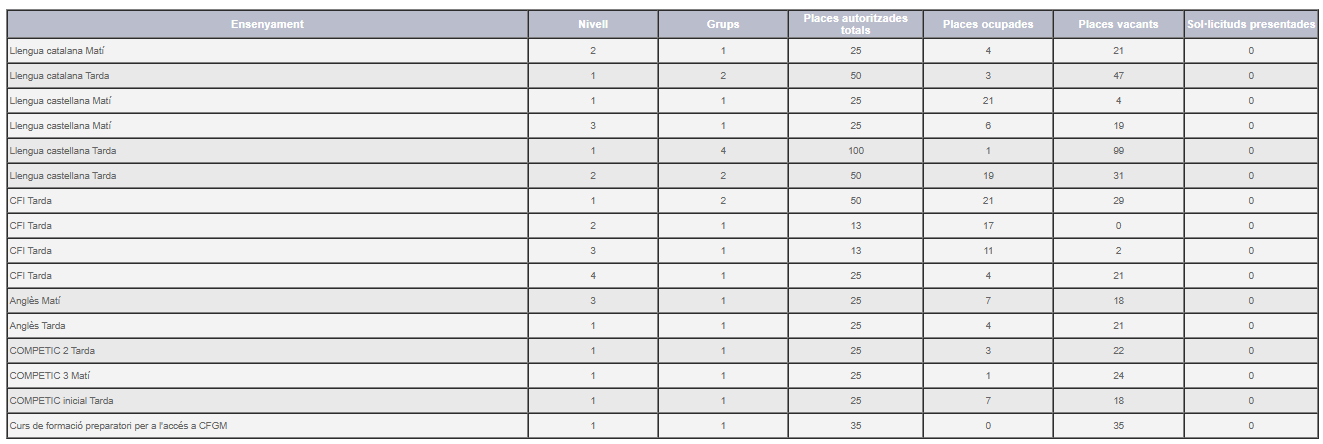
Task: Click the 47 vacant places cell
Action: click(x=1118, y=76)
